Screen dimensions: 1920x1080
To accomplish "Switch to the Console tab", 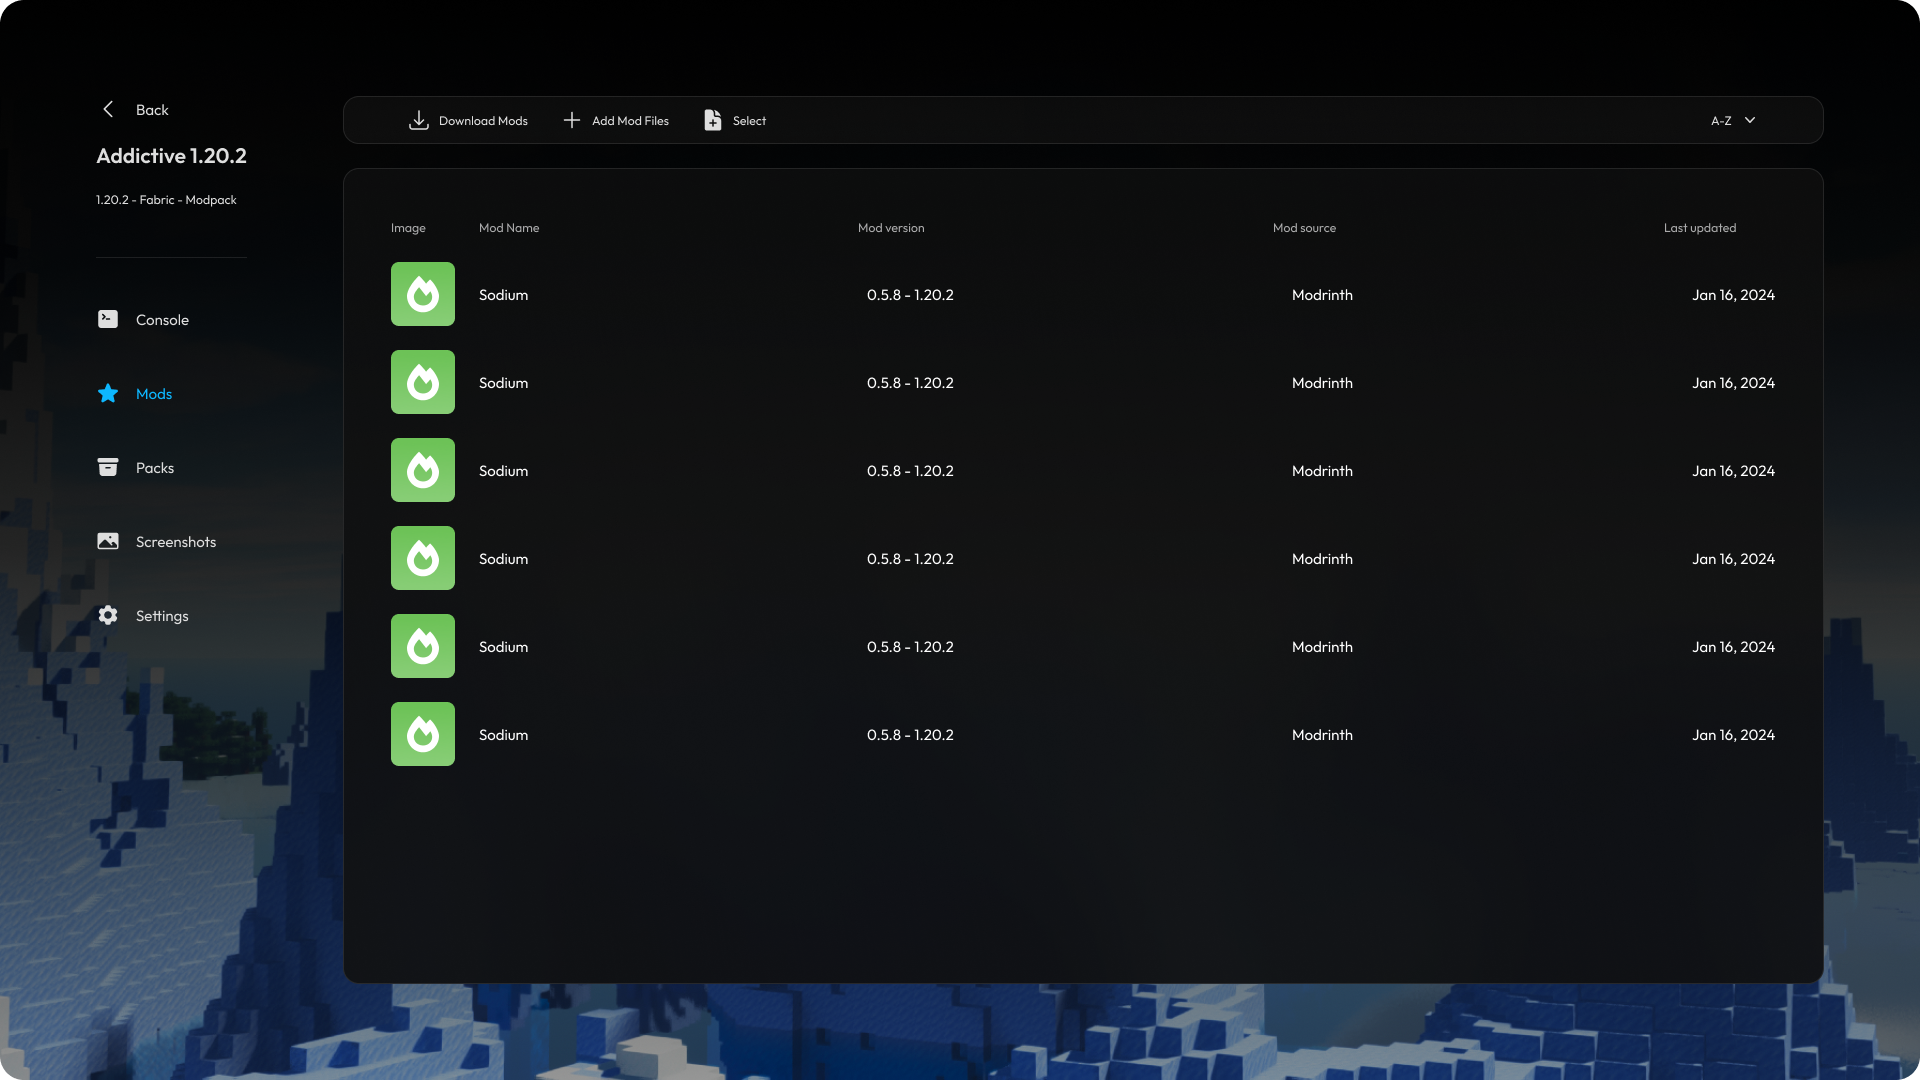I will click(x=162, y=320).
